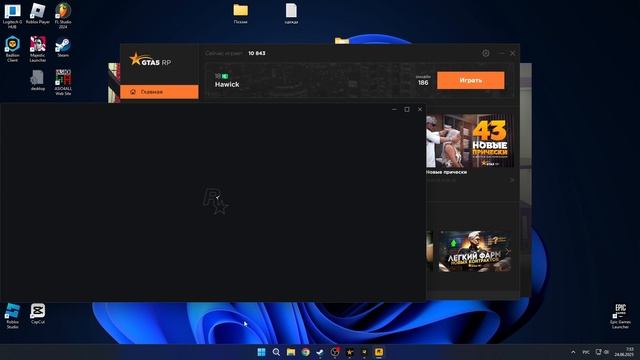Minimize the Rockstar launcher loading window

pos(394,109)
